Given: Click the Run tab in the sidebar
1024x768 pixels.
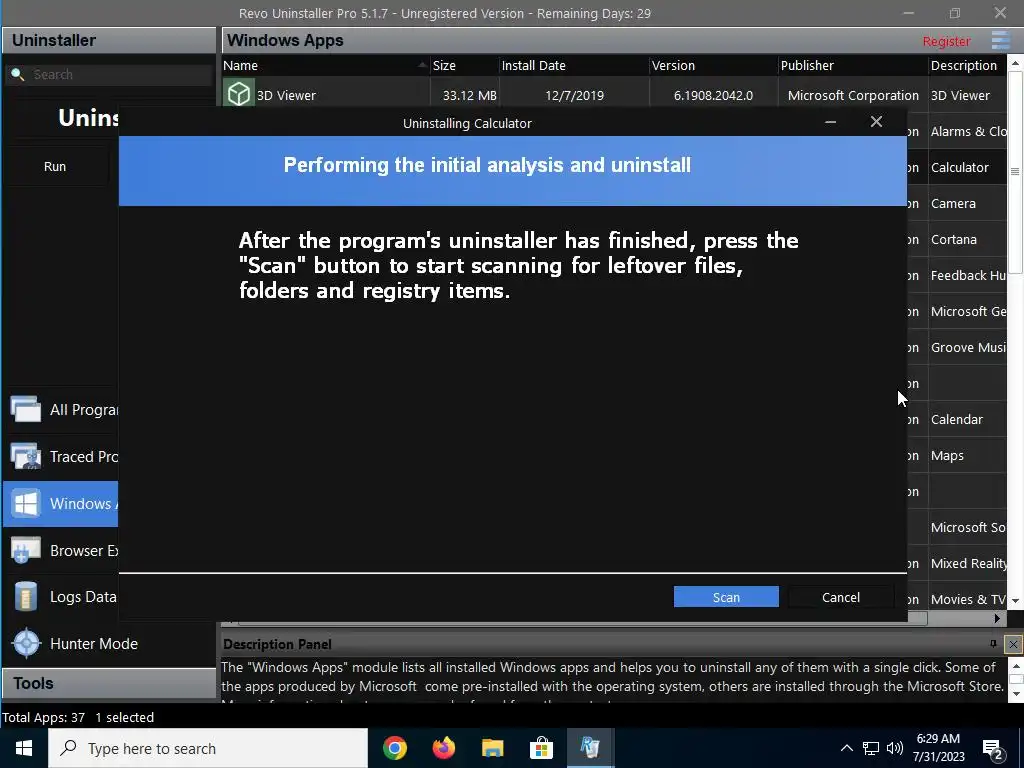Looking at the screenshot, I should click(x=55, y=167).
